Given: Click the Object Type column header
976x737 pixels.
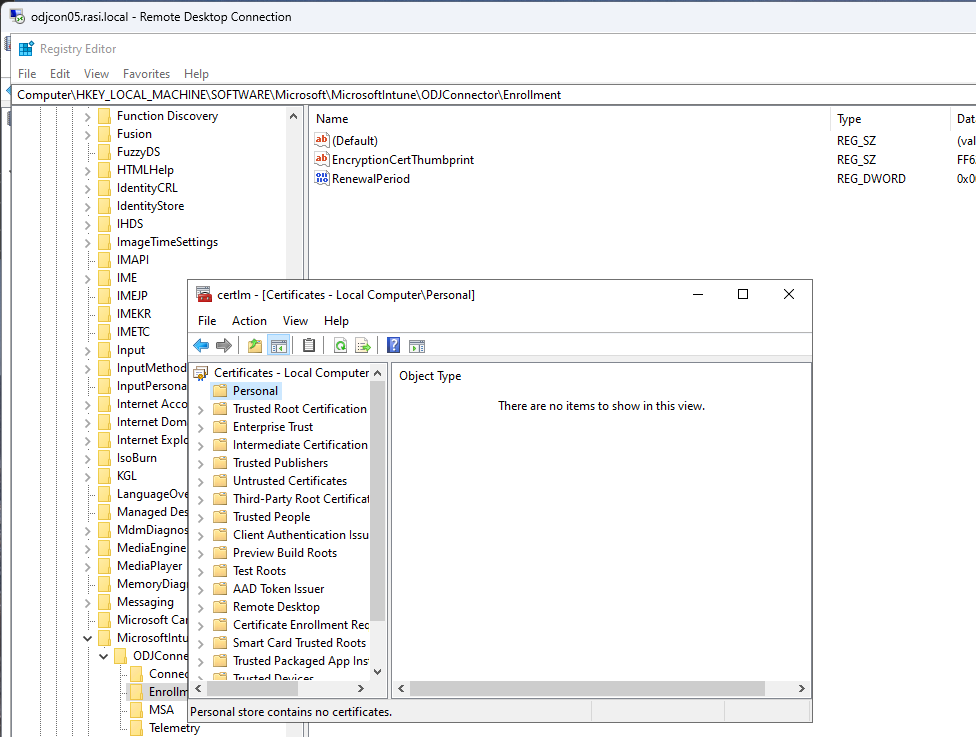Looking at the screenshot, I should pos(430,376).
